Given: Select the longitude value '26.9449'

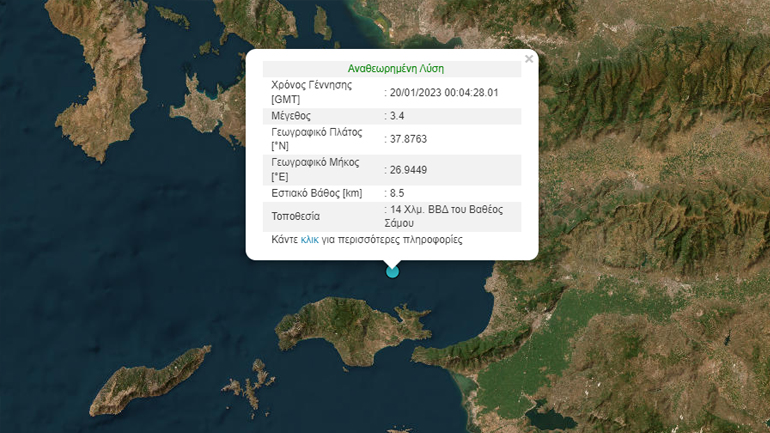Looking at the screenshot, I should tap(408, 170).
